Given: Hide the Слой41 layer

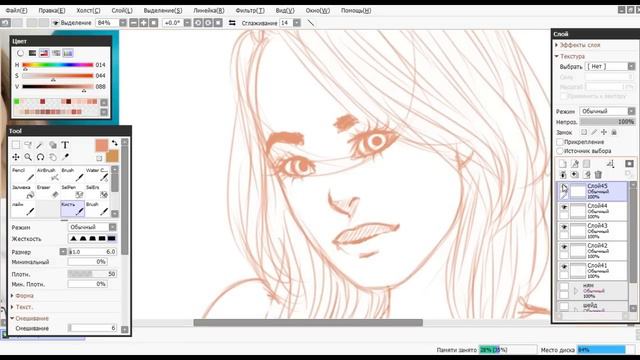Looking at the screenshot, I should (x=564, y=267).
